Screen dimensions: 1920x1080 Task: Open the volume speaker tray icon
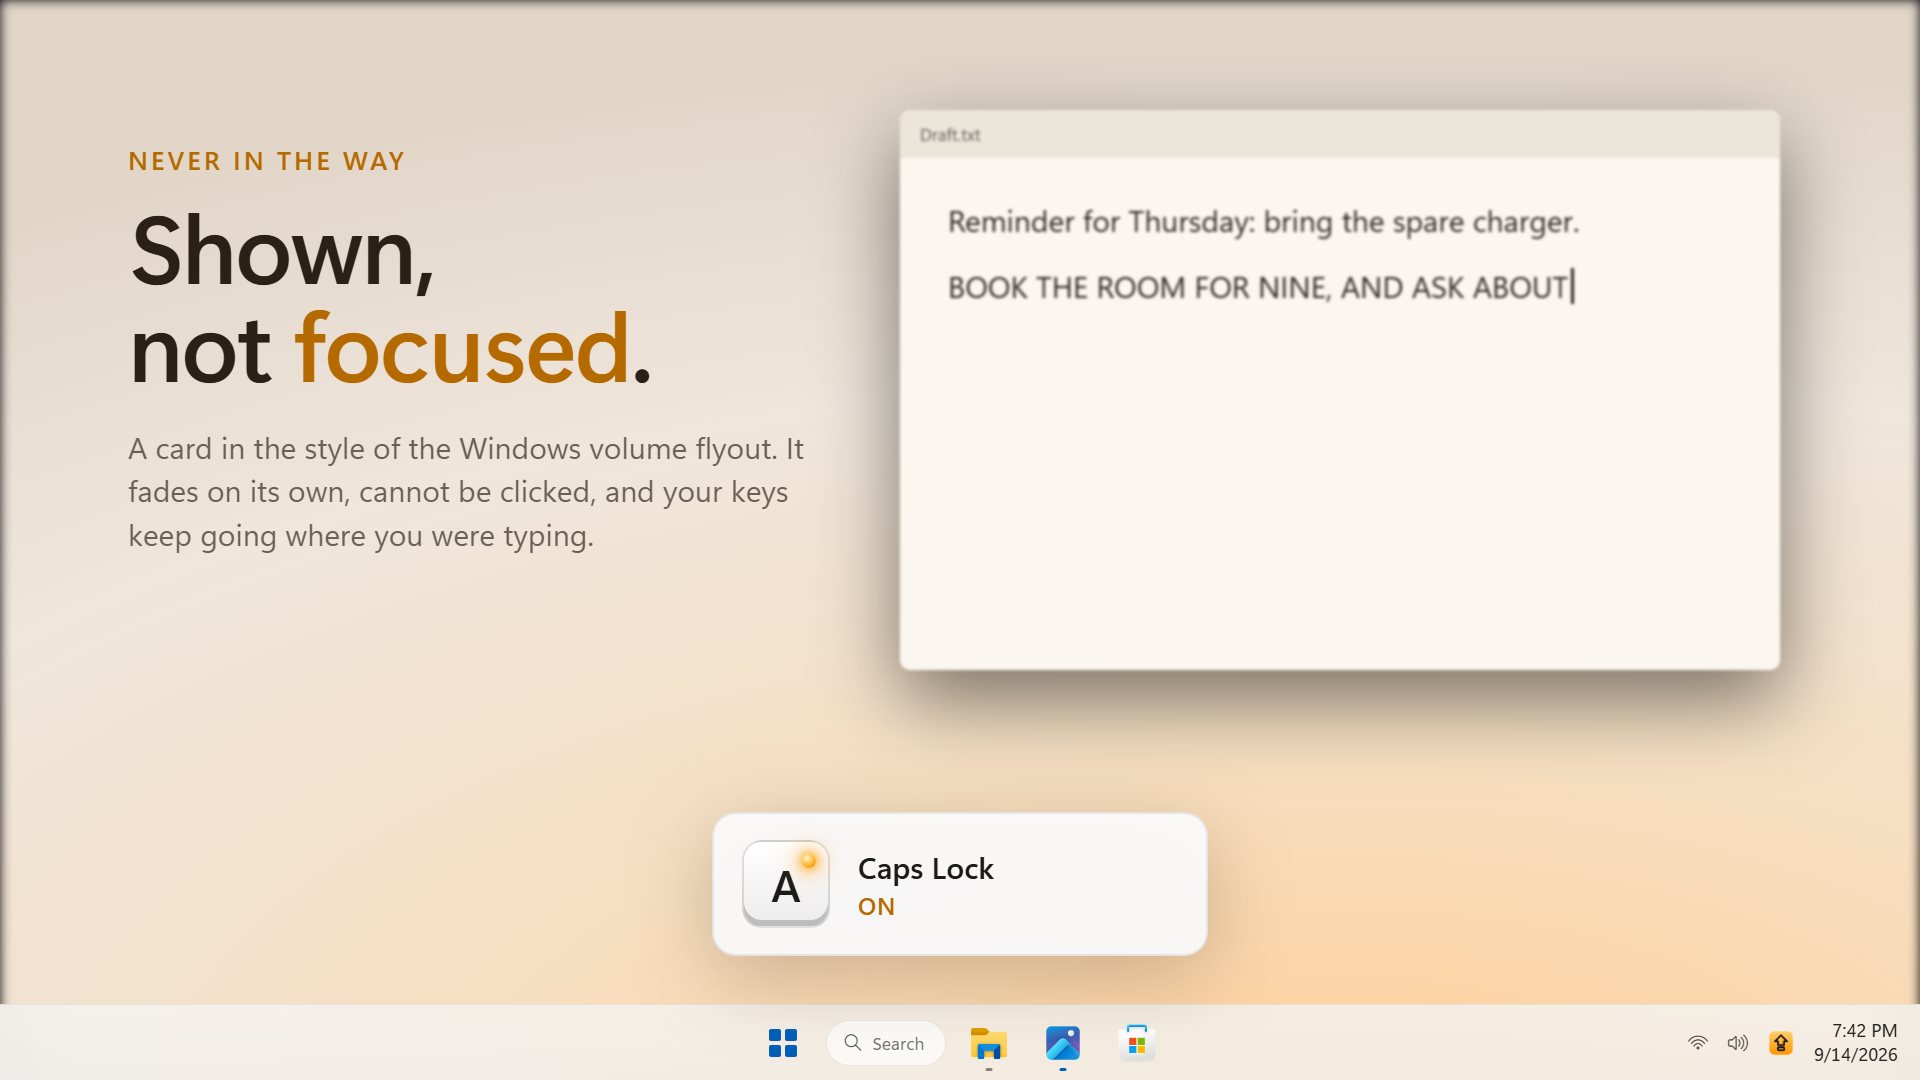click(x=1738, y=1043)
